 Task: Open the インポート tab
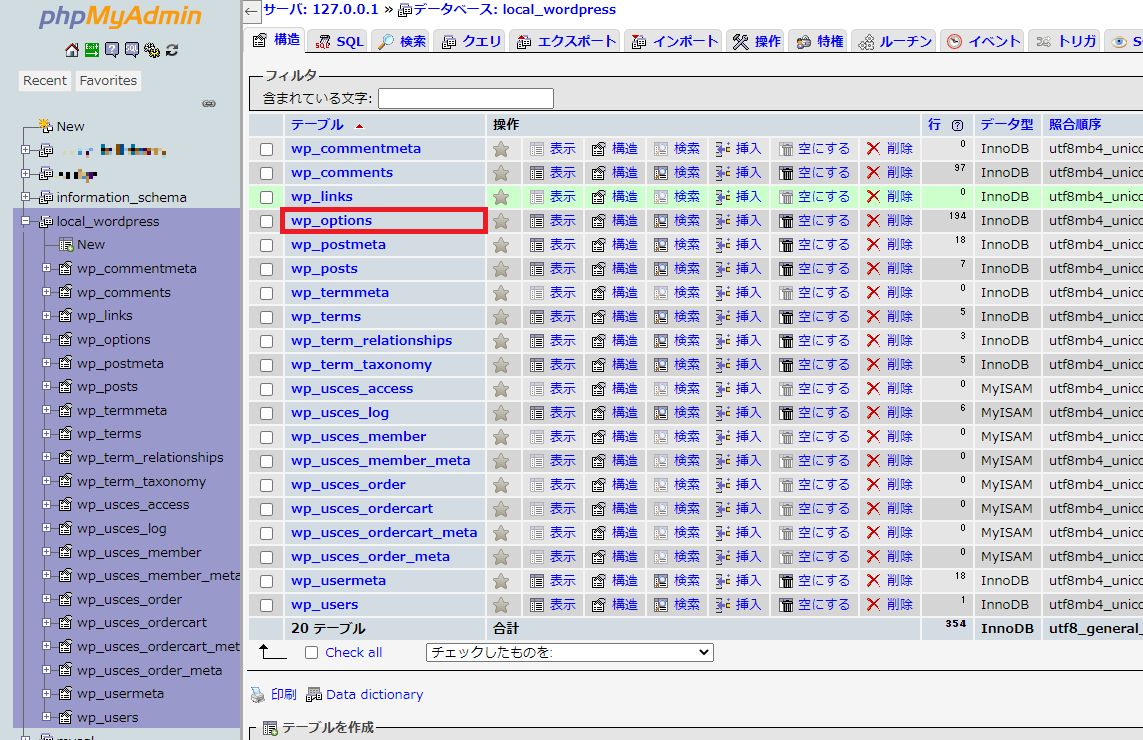(x=674, y=41)
